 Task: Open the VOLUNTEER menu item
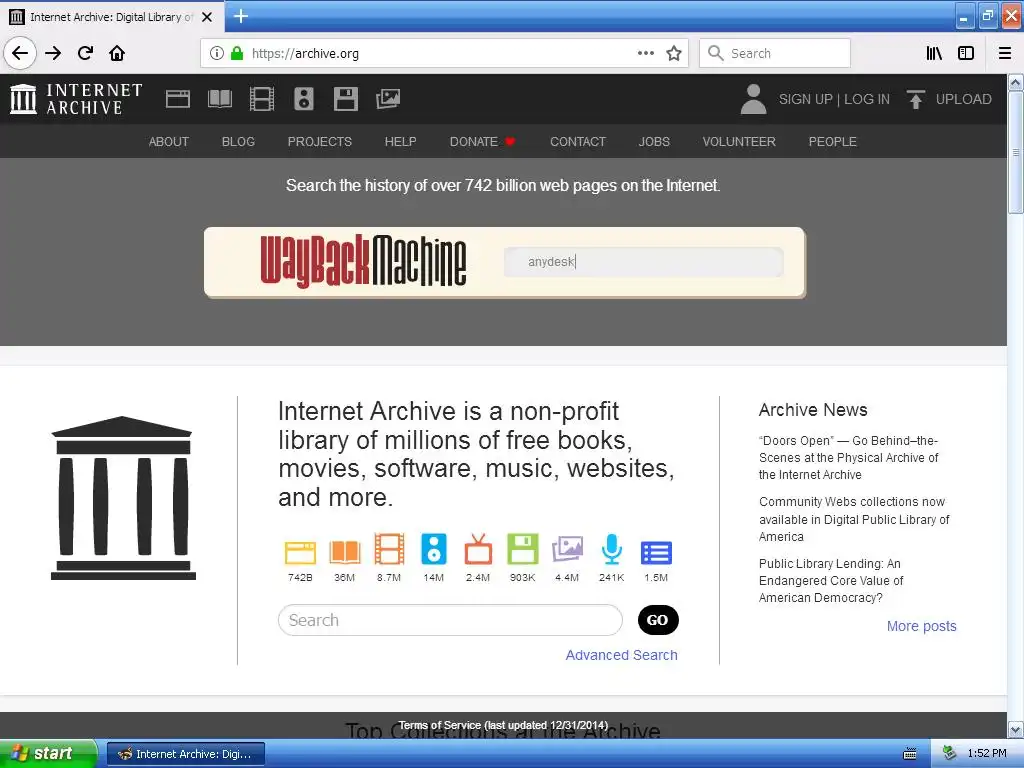tap(739, 142)
